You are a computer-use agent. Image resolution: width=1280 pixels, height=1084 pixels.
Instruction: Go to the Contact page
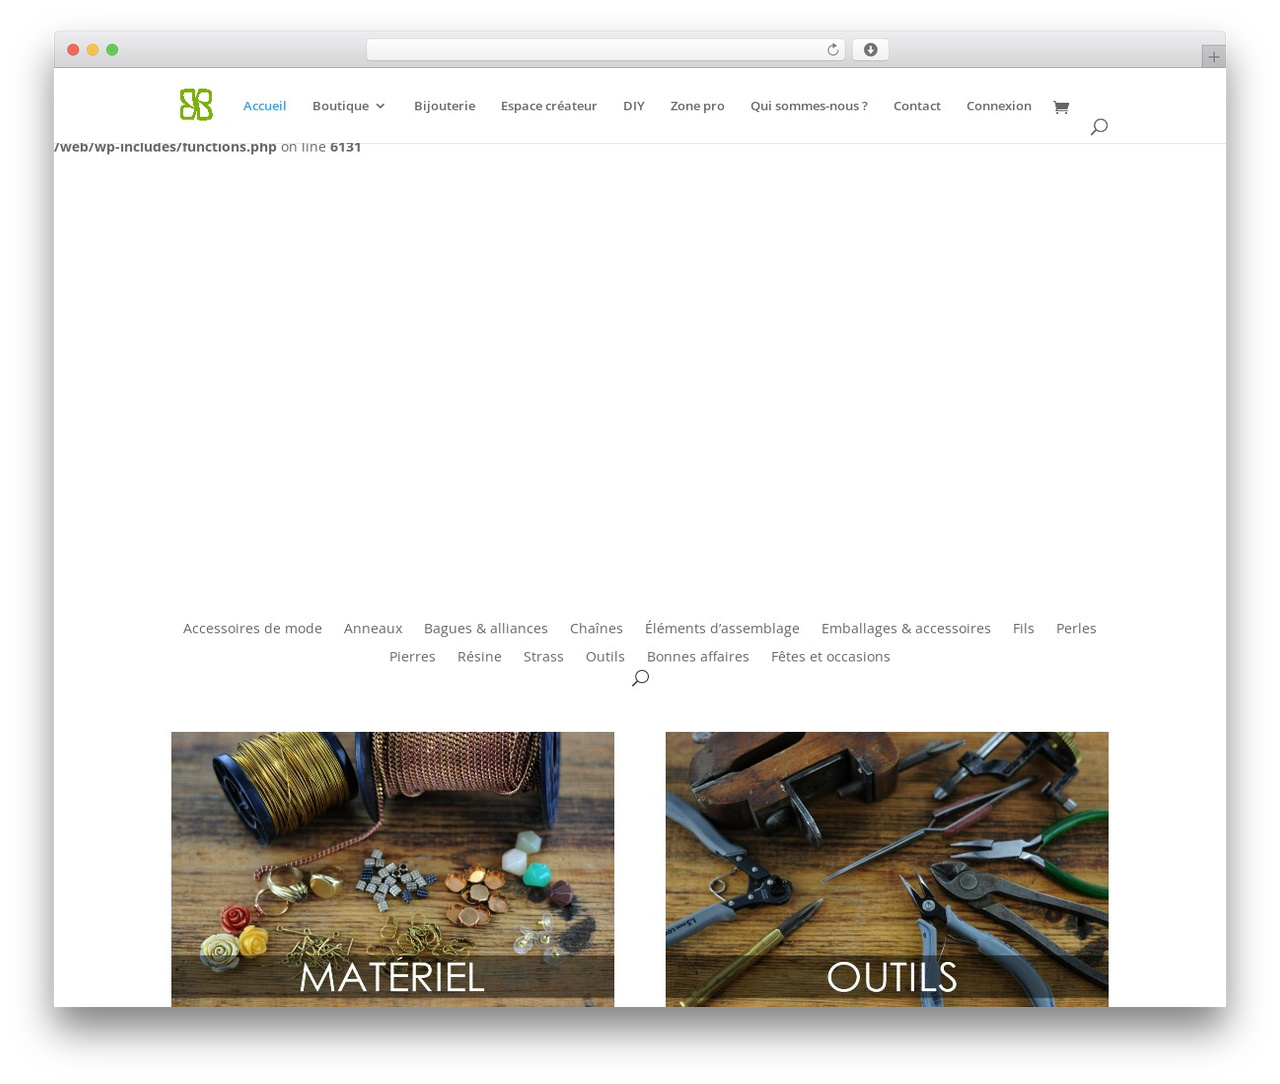[917, 106]
